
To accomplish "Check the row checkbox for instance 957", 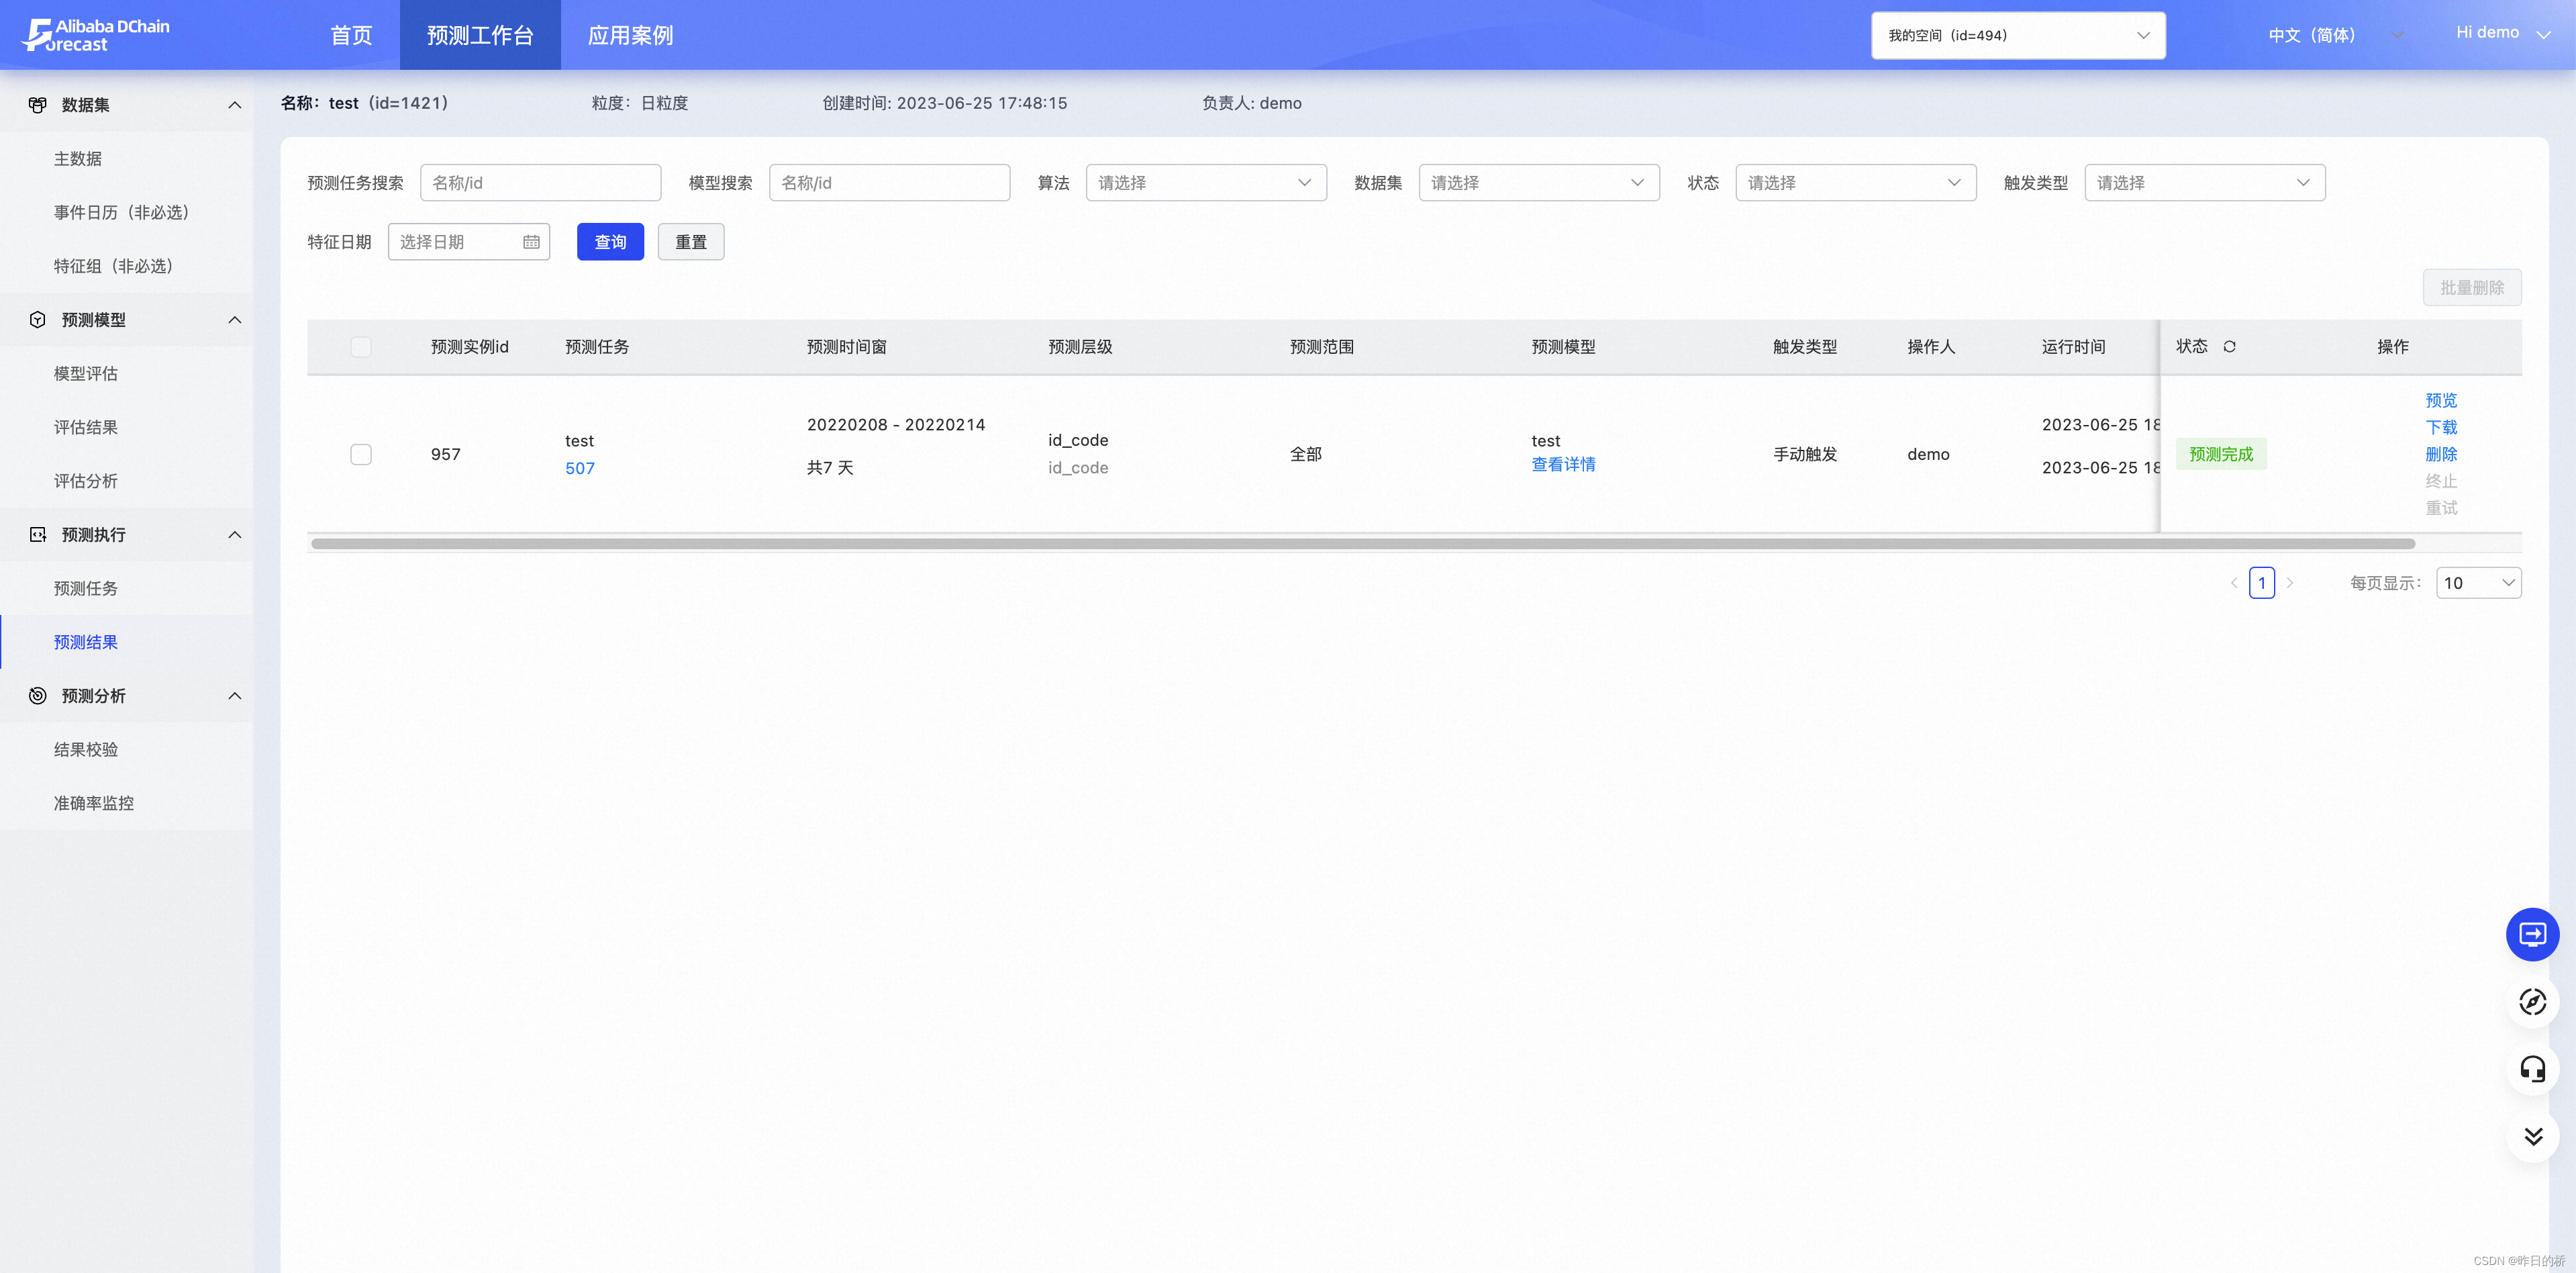I will pyautogui.click(x=361, y=455).
